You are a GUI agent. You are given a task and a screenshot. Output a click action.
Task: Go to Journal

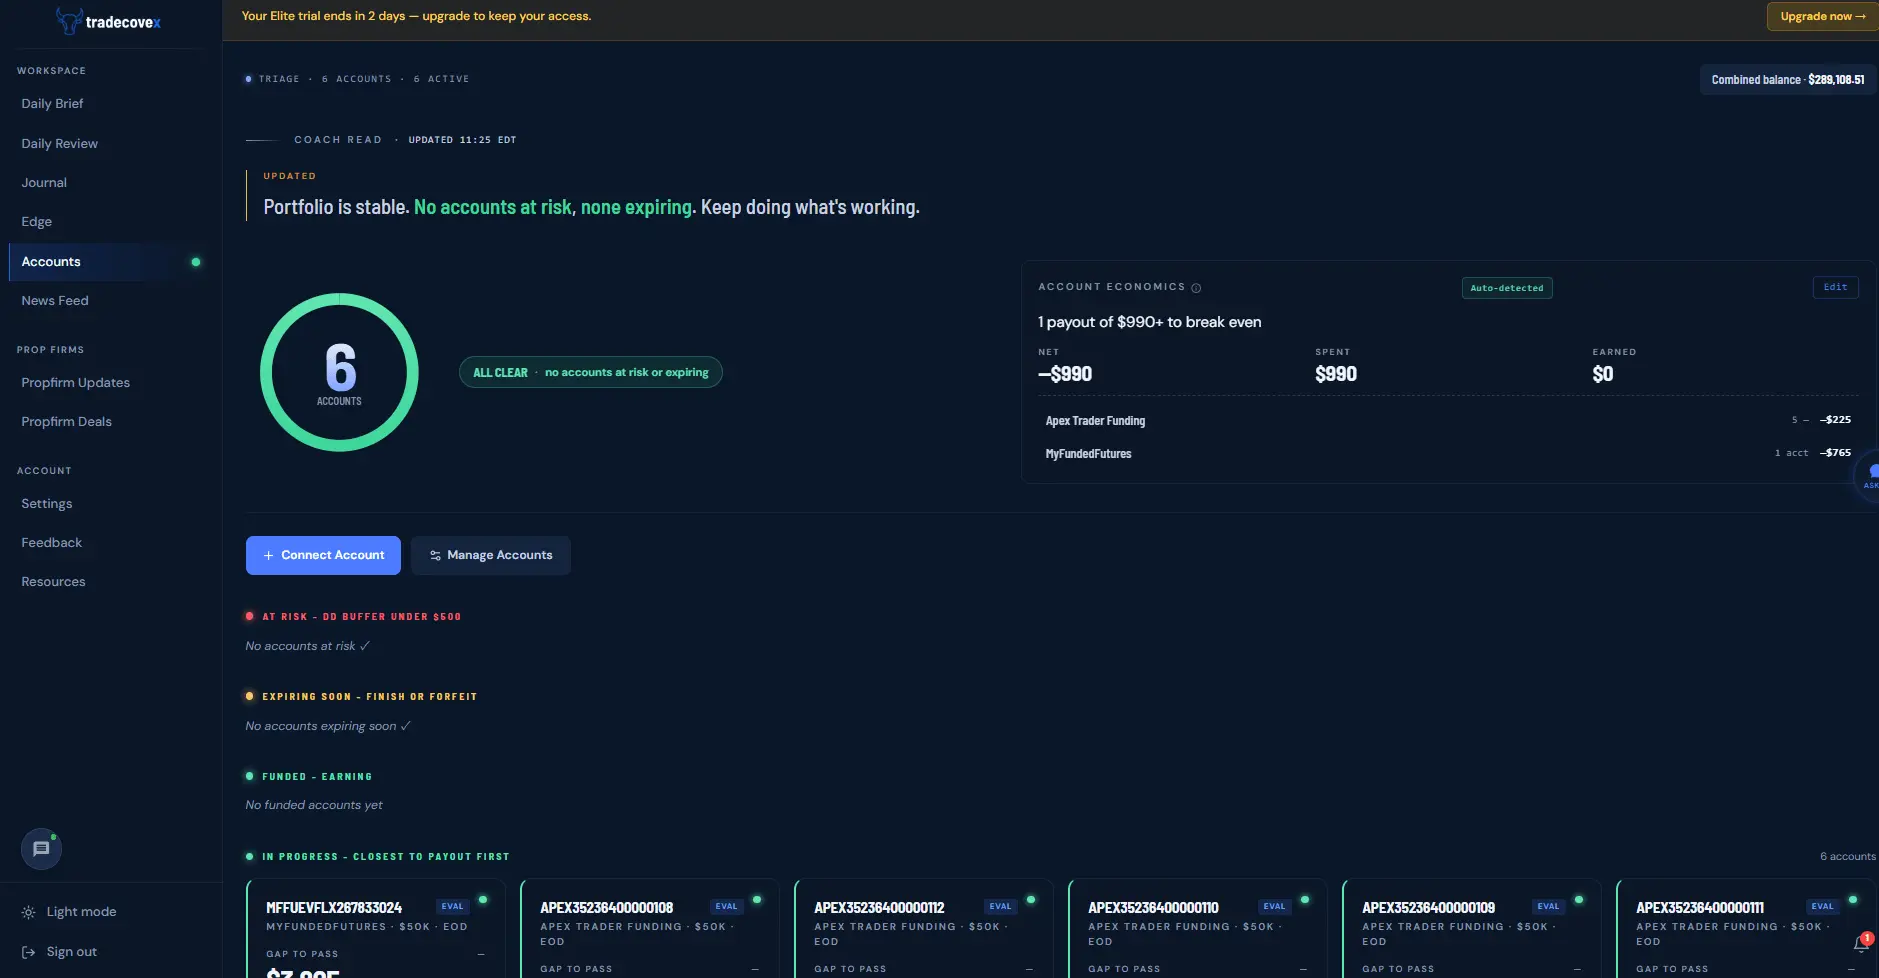[44, 183]
